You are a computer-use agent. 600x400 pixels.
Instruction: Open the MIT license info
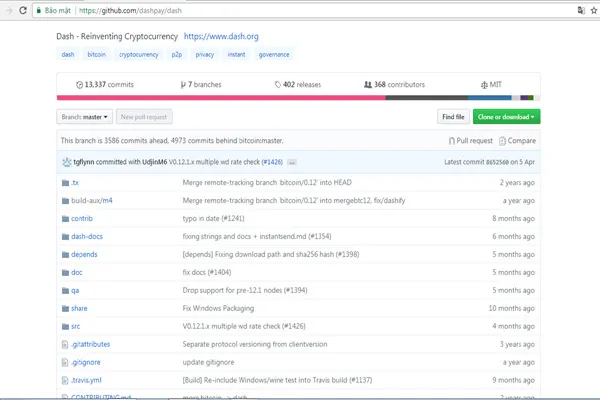coord(491,85)
